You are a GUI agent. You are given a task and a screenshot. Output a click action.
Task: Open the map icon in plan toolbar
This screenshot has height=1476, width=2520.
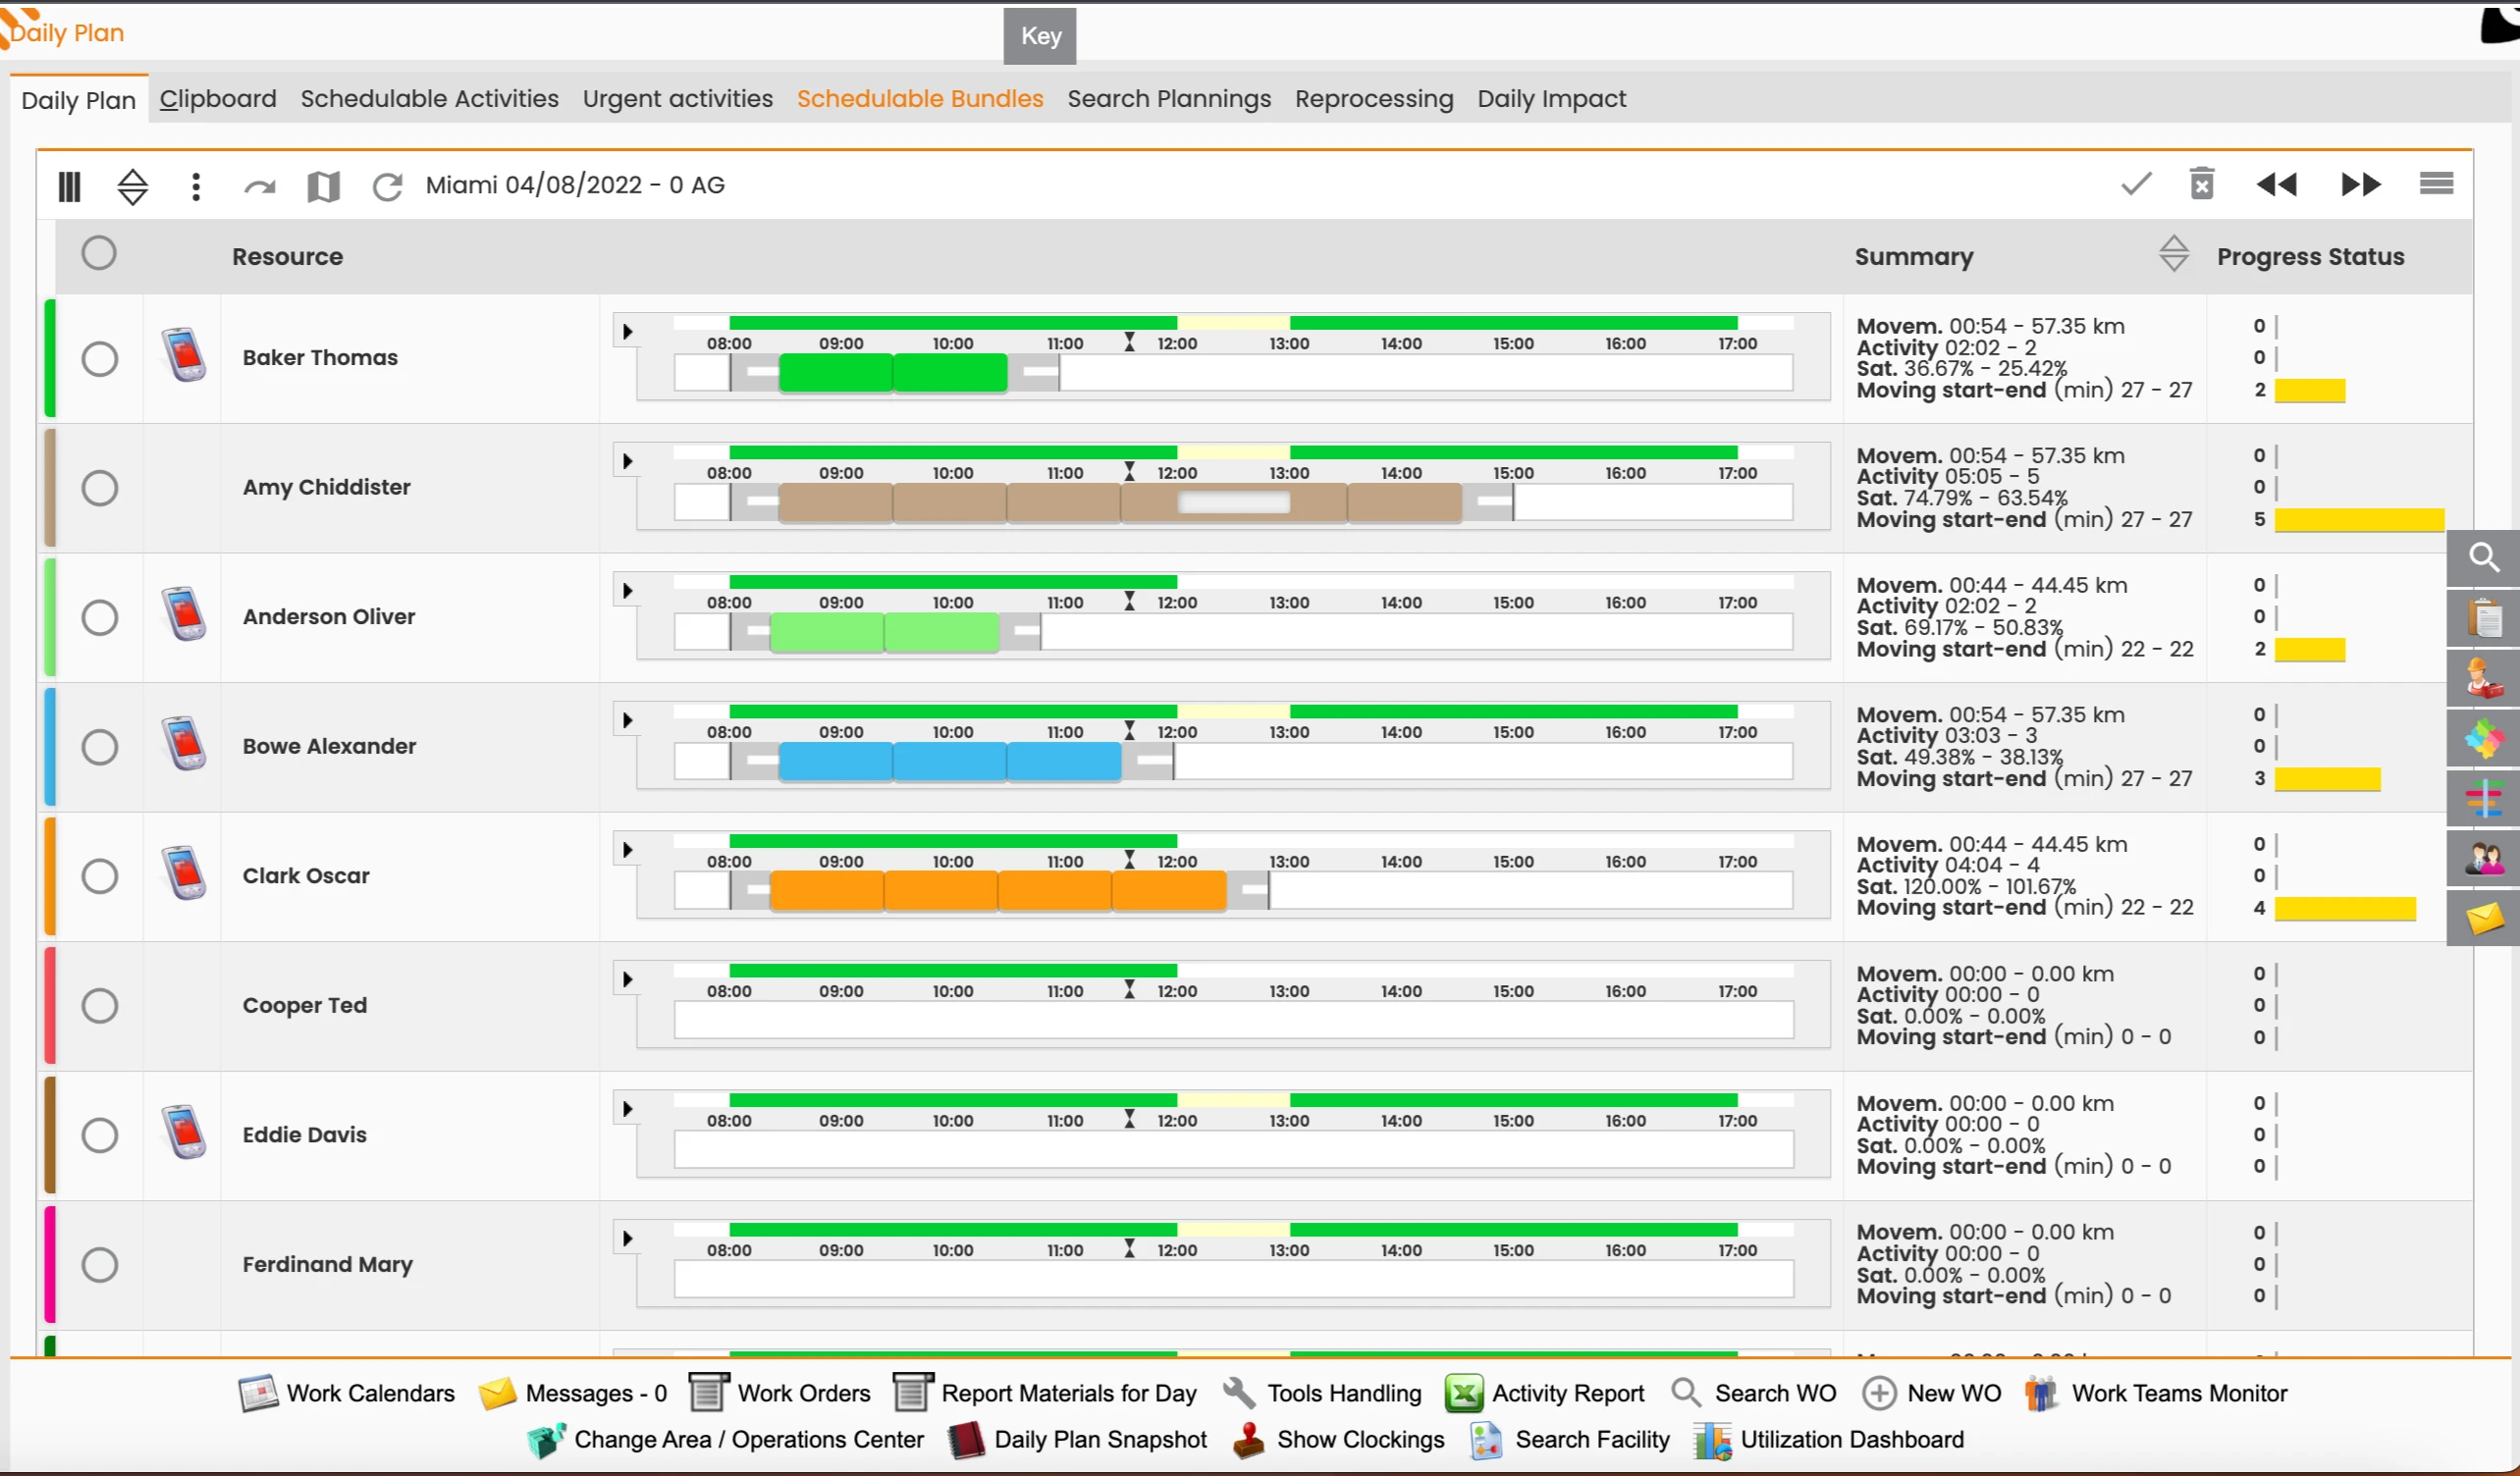click(323, 186)
